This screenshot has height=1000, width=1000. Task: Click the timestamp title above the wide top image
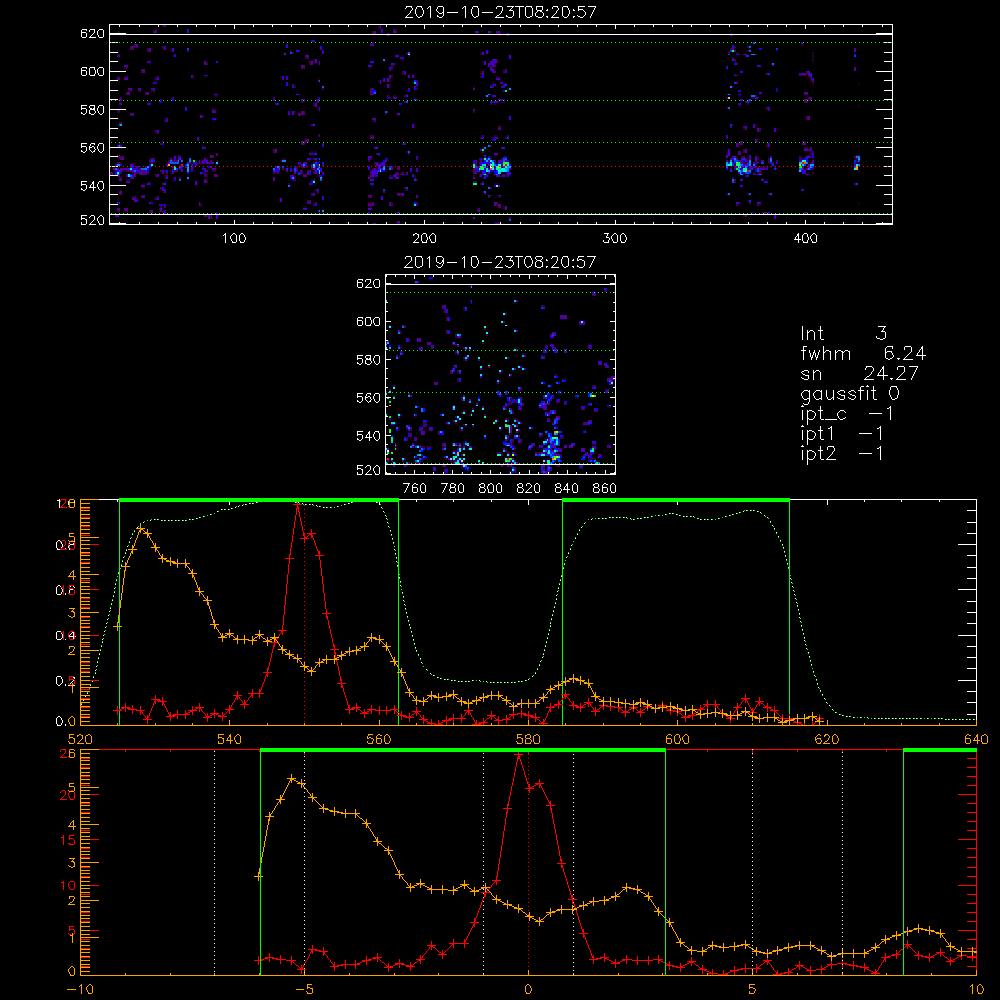(501, 12)
